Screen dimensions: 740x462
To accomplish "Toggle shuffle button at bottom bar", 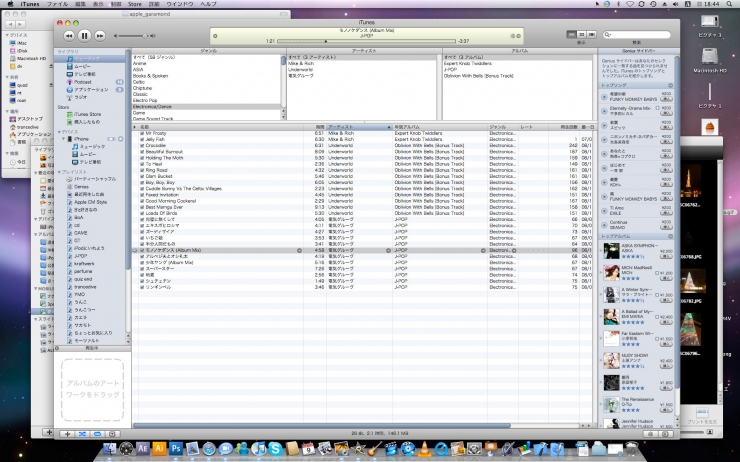I will click(x=82, y=434).
